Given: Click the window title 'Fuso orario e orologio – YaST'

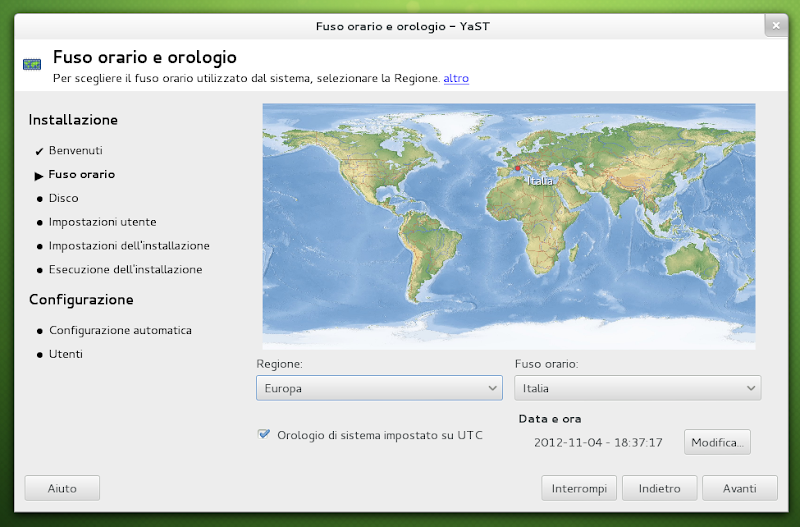Looking at the screenshot, I should pyautogui.click(x=403, y=27).
